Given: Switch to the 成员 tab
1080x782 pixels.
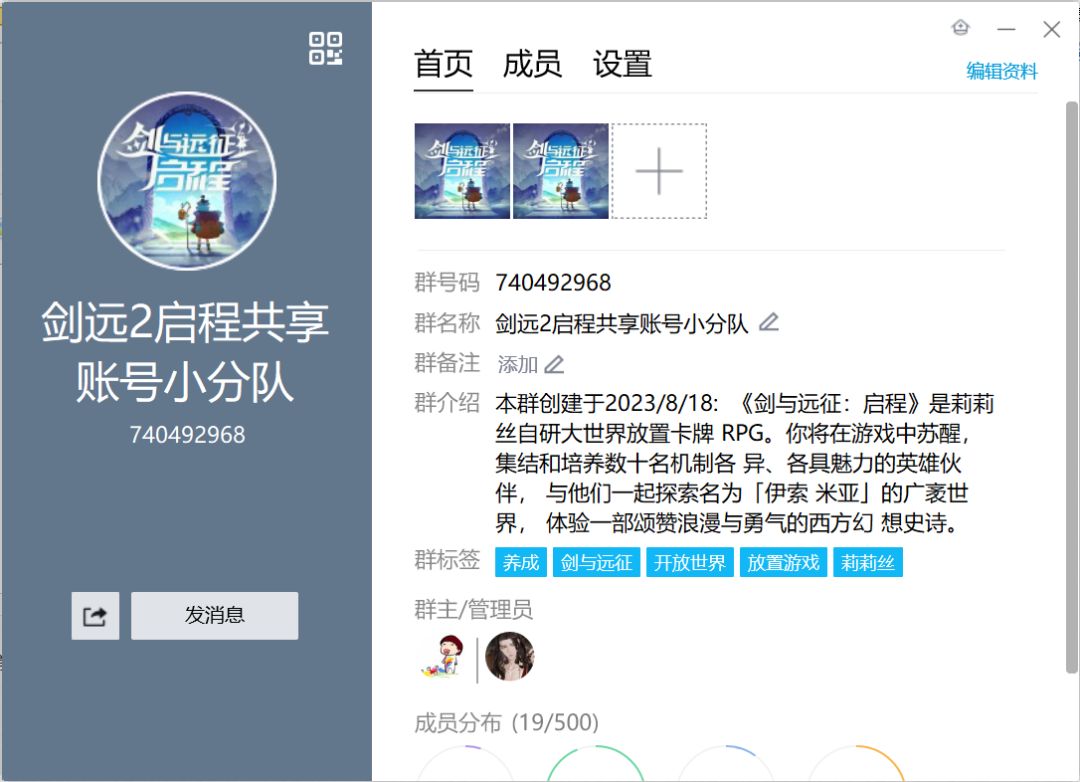Looking at the screenshot, I should pyautogui.click(x=532, y=65).
